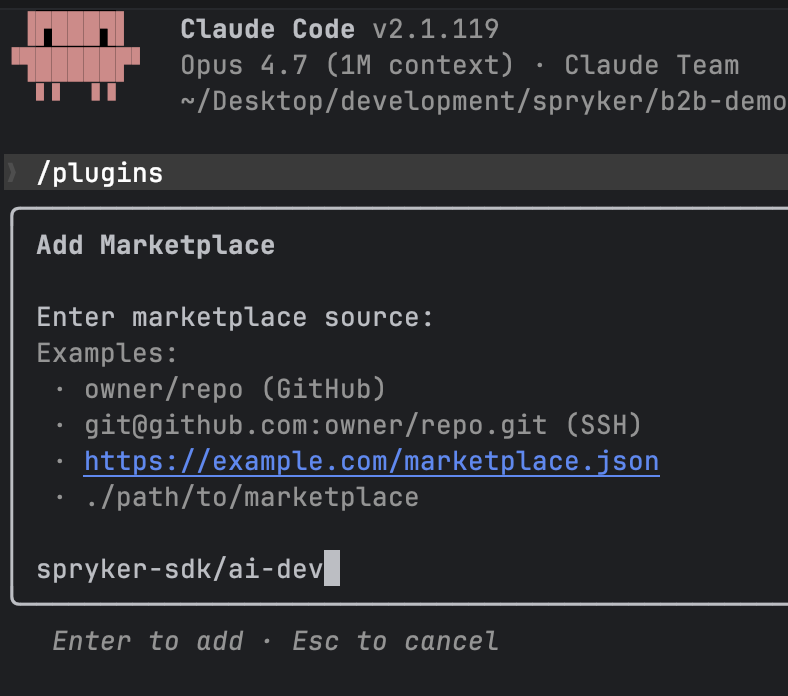Click the Claude Team label

(x=652, y=65)
